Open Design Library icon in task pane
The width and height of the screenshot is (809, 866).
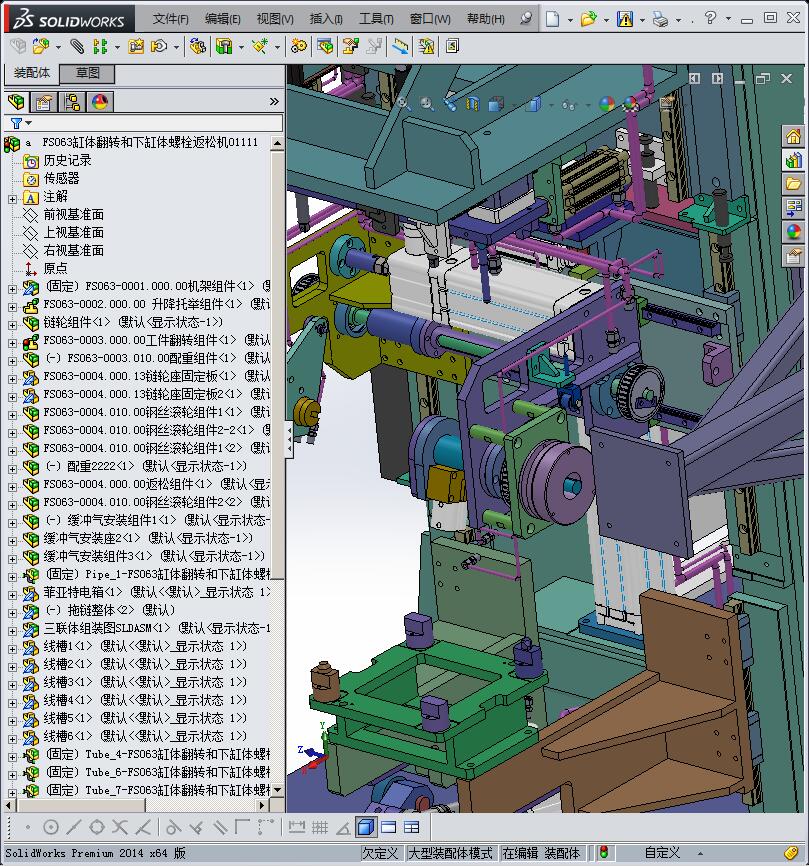point(793,160)
